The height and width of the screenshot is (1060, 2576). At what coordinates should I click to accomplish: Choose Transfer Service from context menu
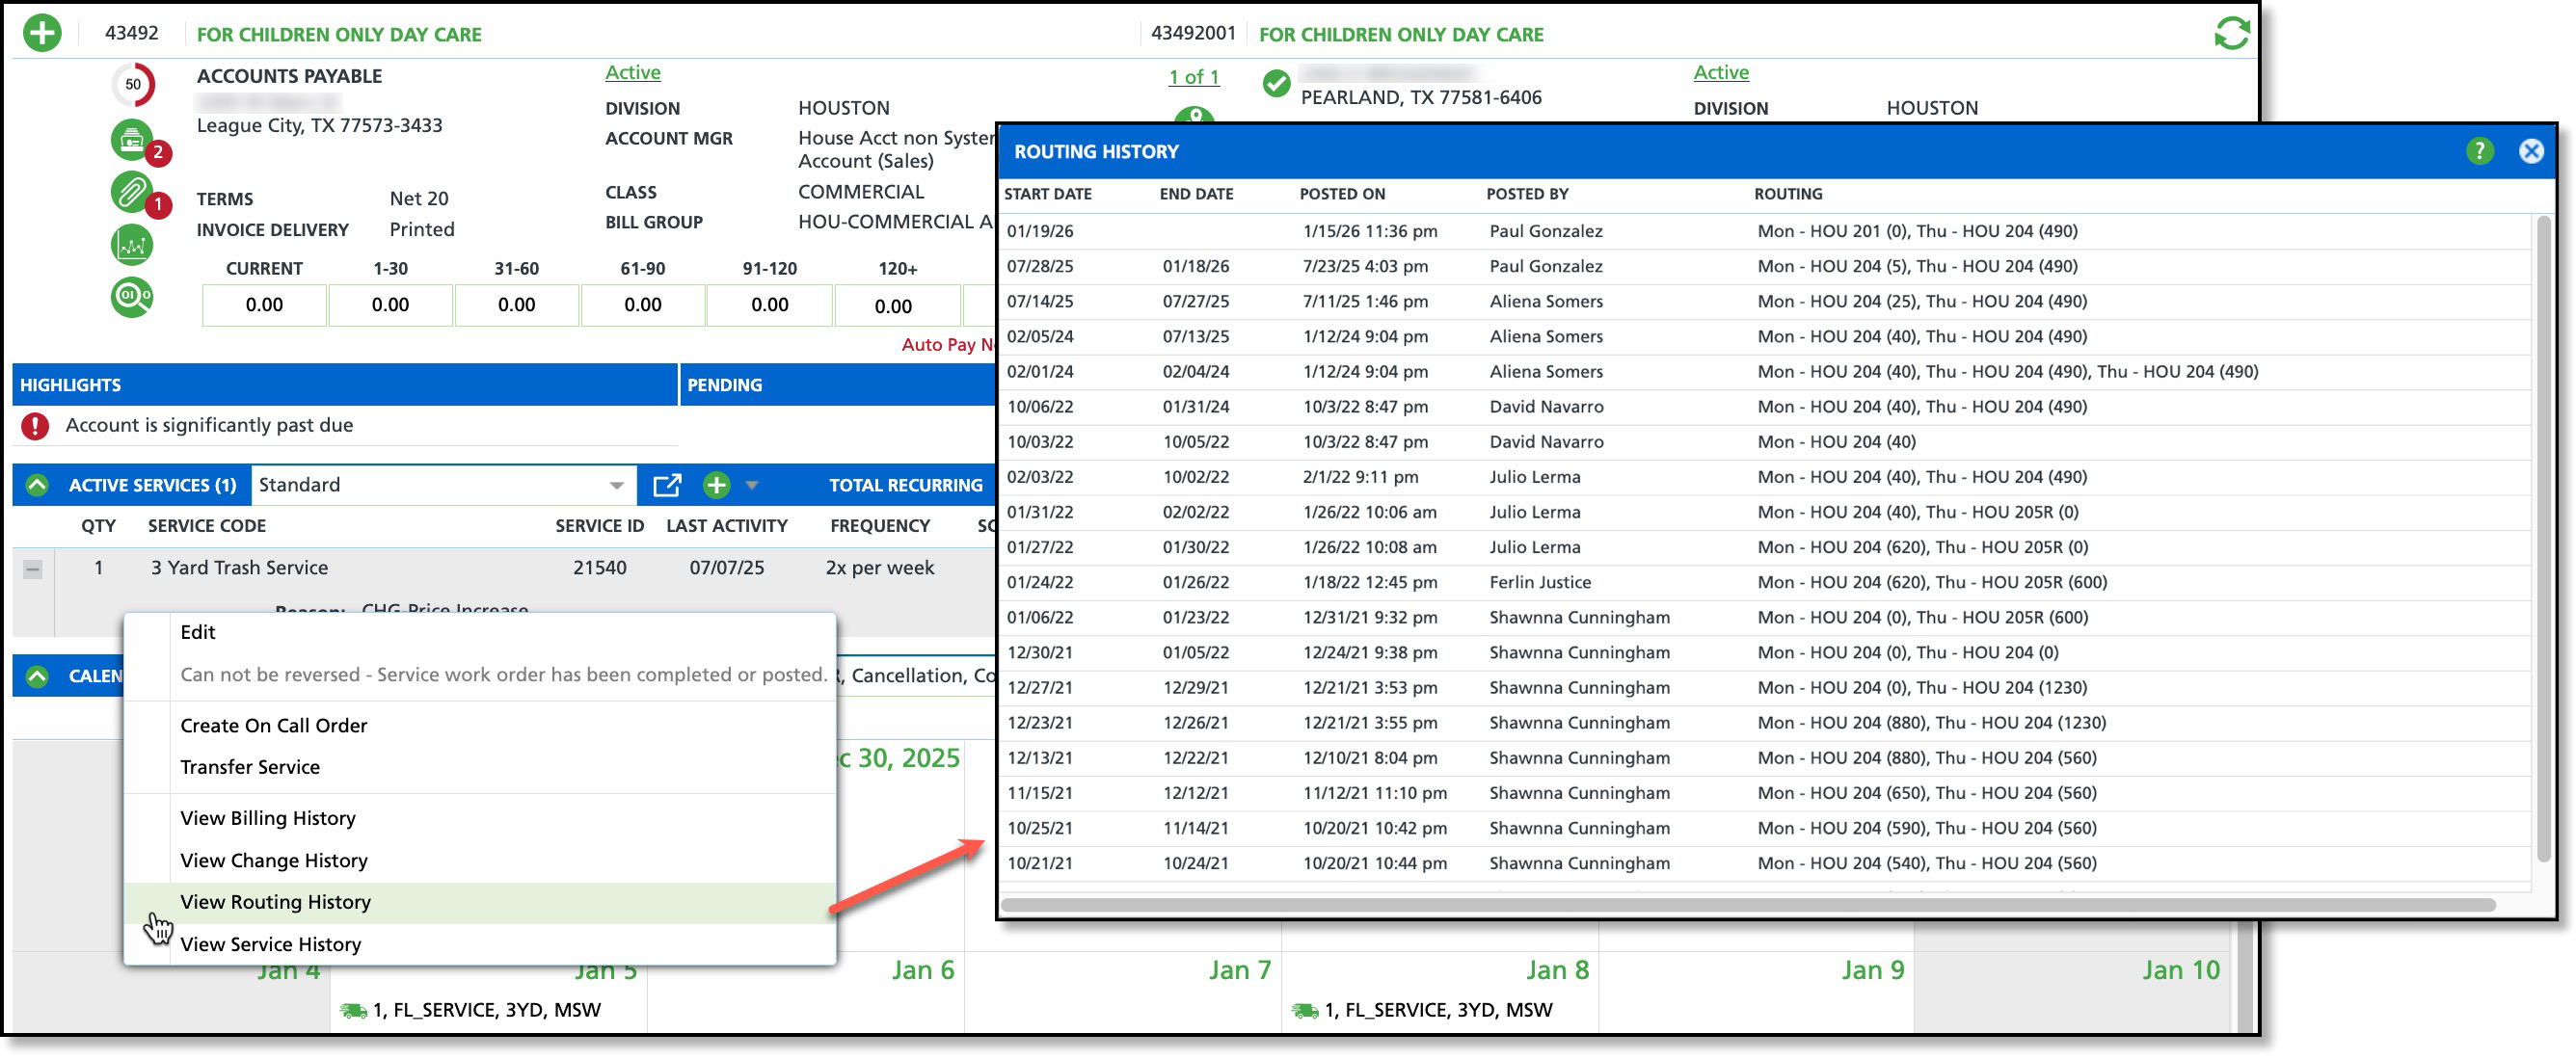[250, 767]
